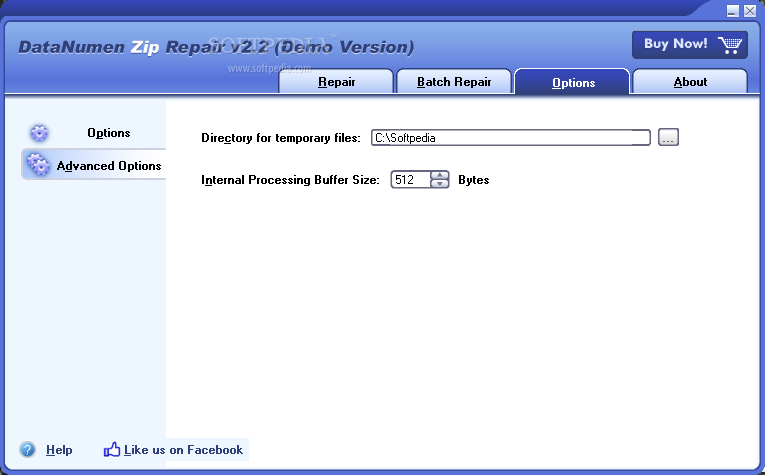The height and width of the screenshot is (475, 765).
Task: Browse for temporary files directory
Action: pos(668,138)
